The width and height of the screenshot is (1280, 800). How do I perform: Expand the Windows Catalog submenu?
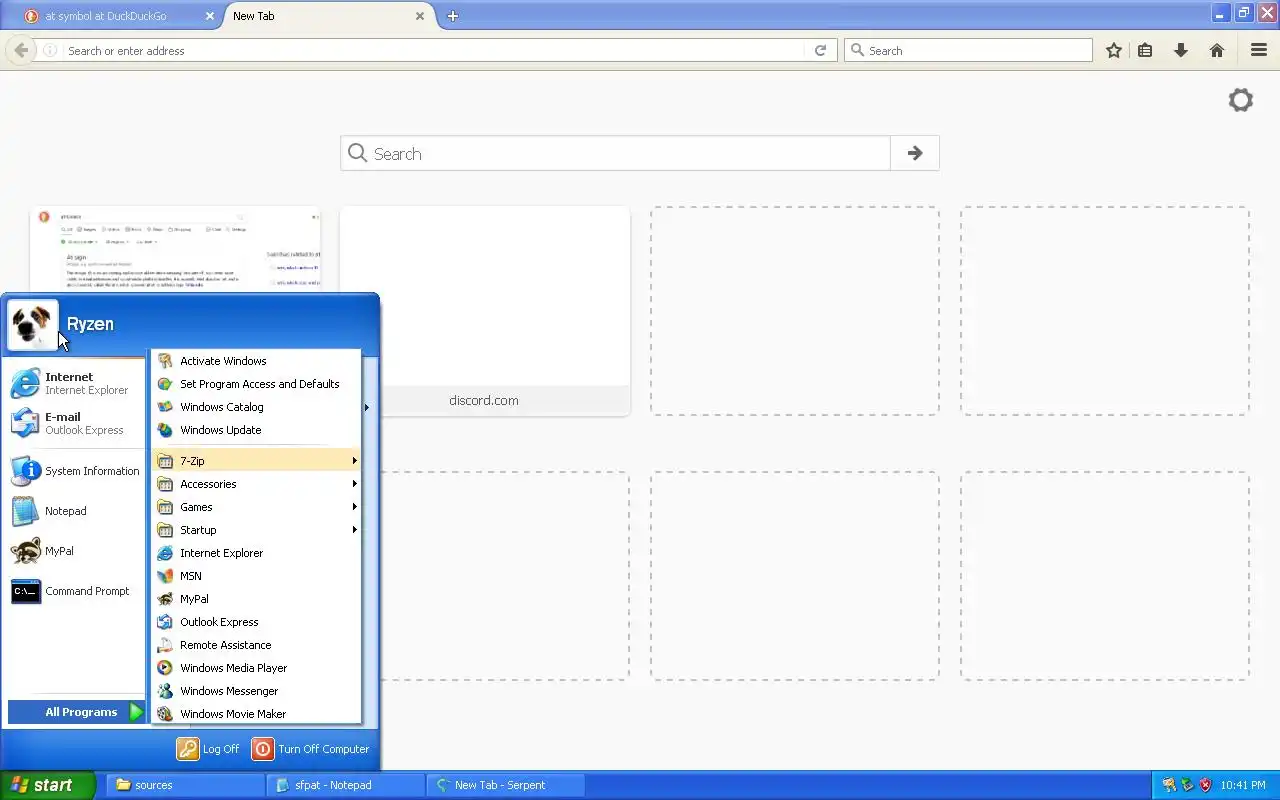point(256,407)
